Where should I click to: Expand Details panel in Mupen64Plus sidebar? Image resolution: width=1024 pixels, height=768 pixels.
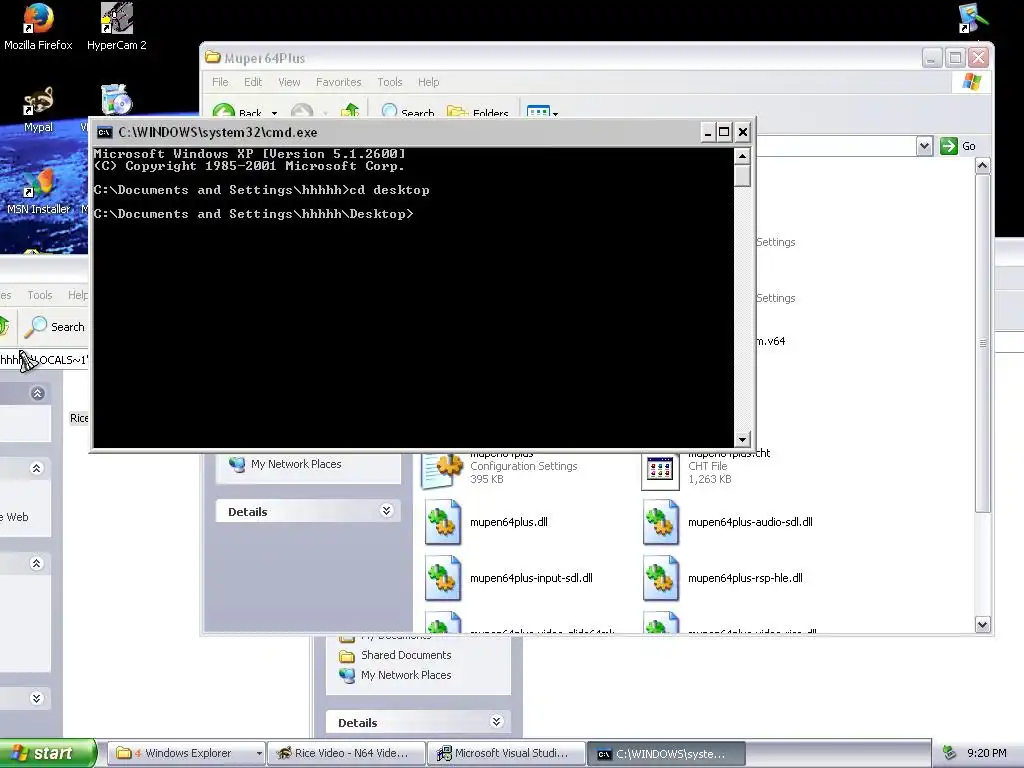tap(387, 511)
